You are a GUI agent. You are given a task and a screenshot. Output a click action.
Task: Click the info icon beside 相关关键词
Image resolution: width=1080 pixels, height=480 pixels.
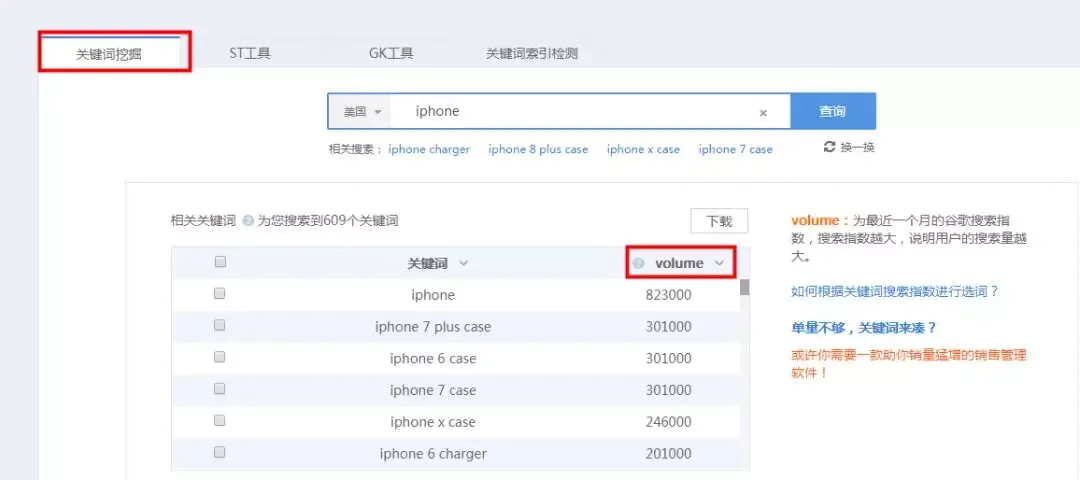[249, 221]
